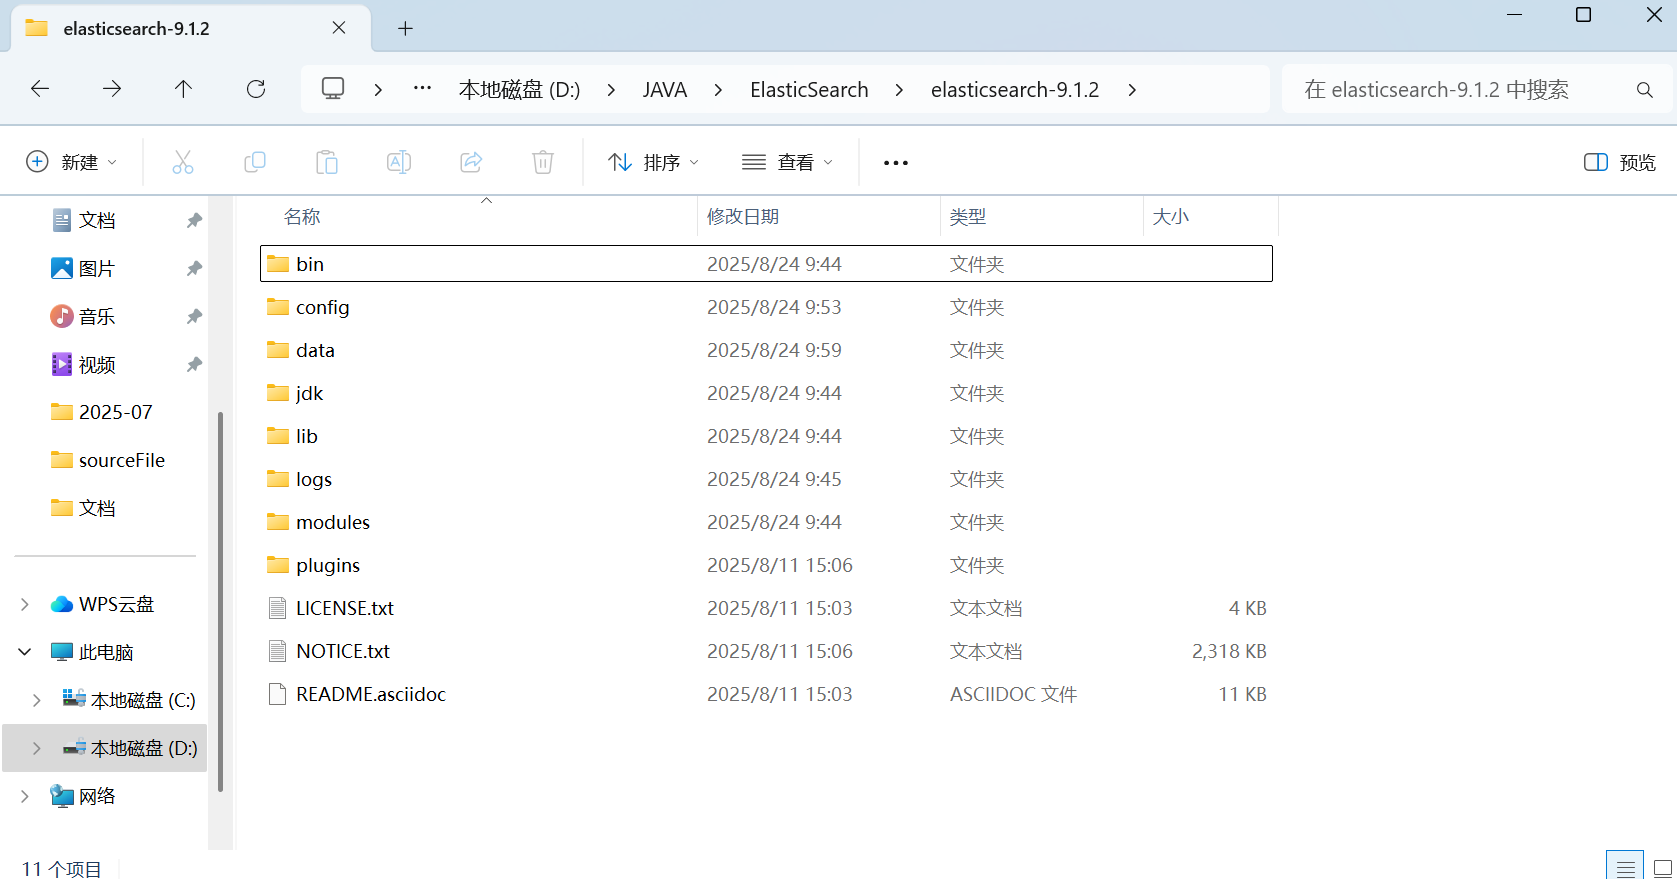Select the modules folder

coord(766,522)
